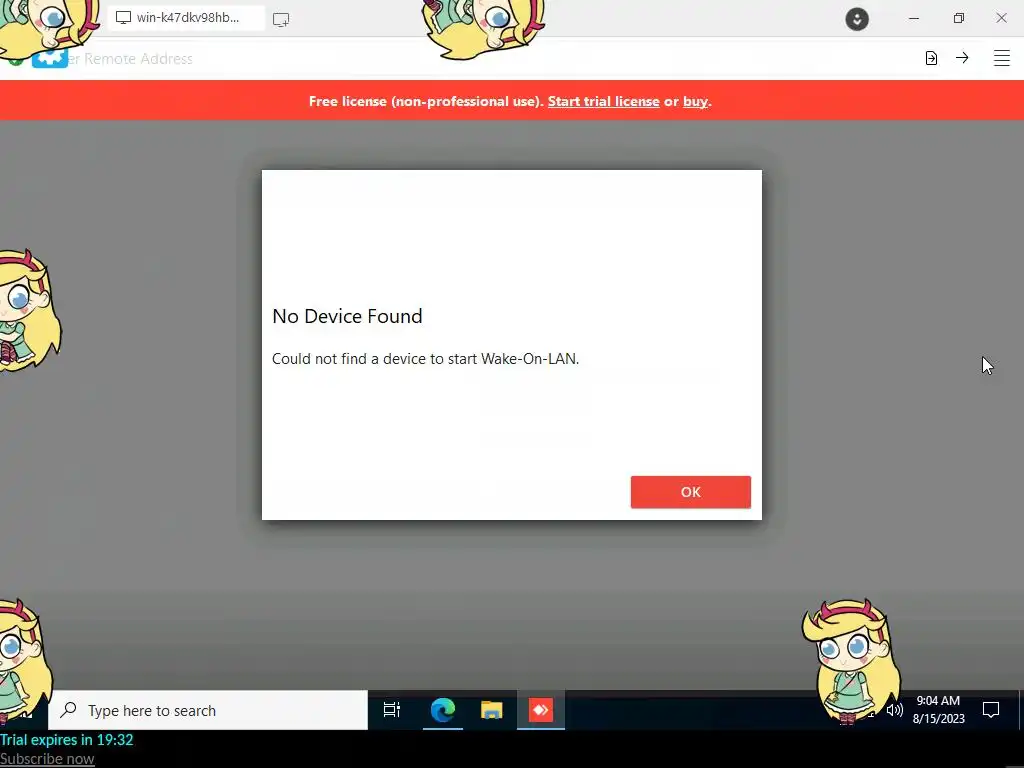Open the Start trial license link
Screen dimensions: 1024x768
click(x=603, y=101)
